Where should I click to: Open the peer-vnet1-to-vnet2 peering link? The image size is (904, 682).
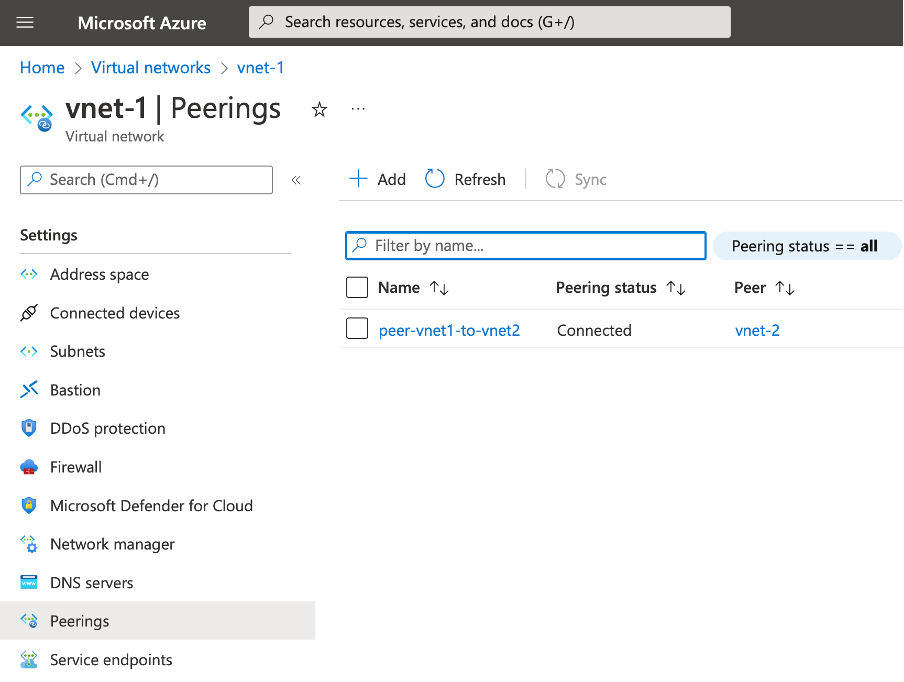[449, 330]
